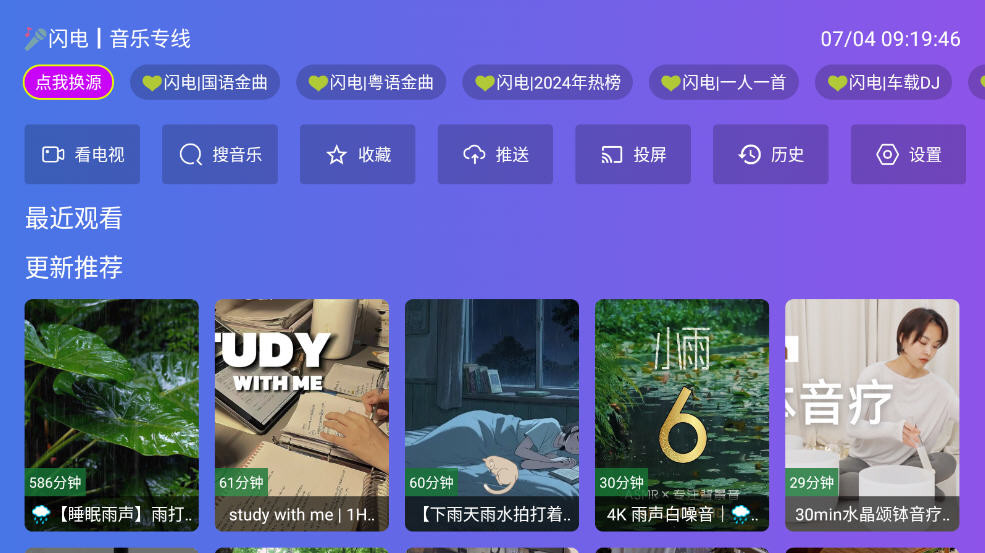Click the rain cloud icon in 睡眠雨声 title
Image resolution: width=985 pixels, height=553 pixels.
point(41,515)
